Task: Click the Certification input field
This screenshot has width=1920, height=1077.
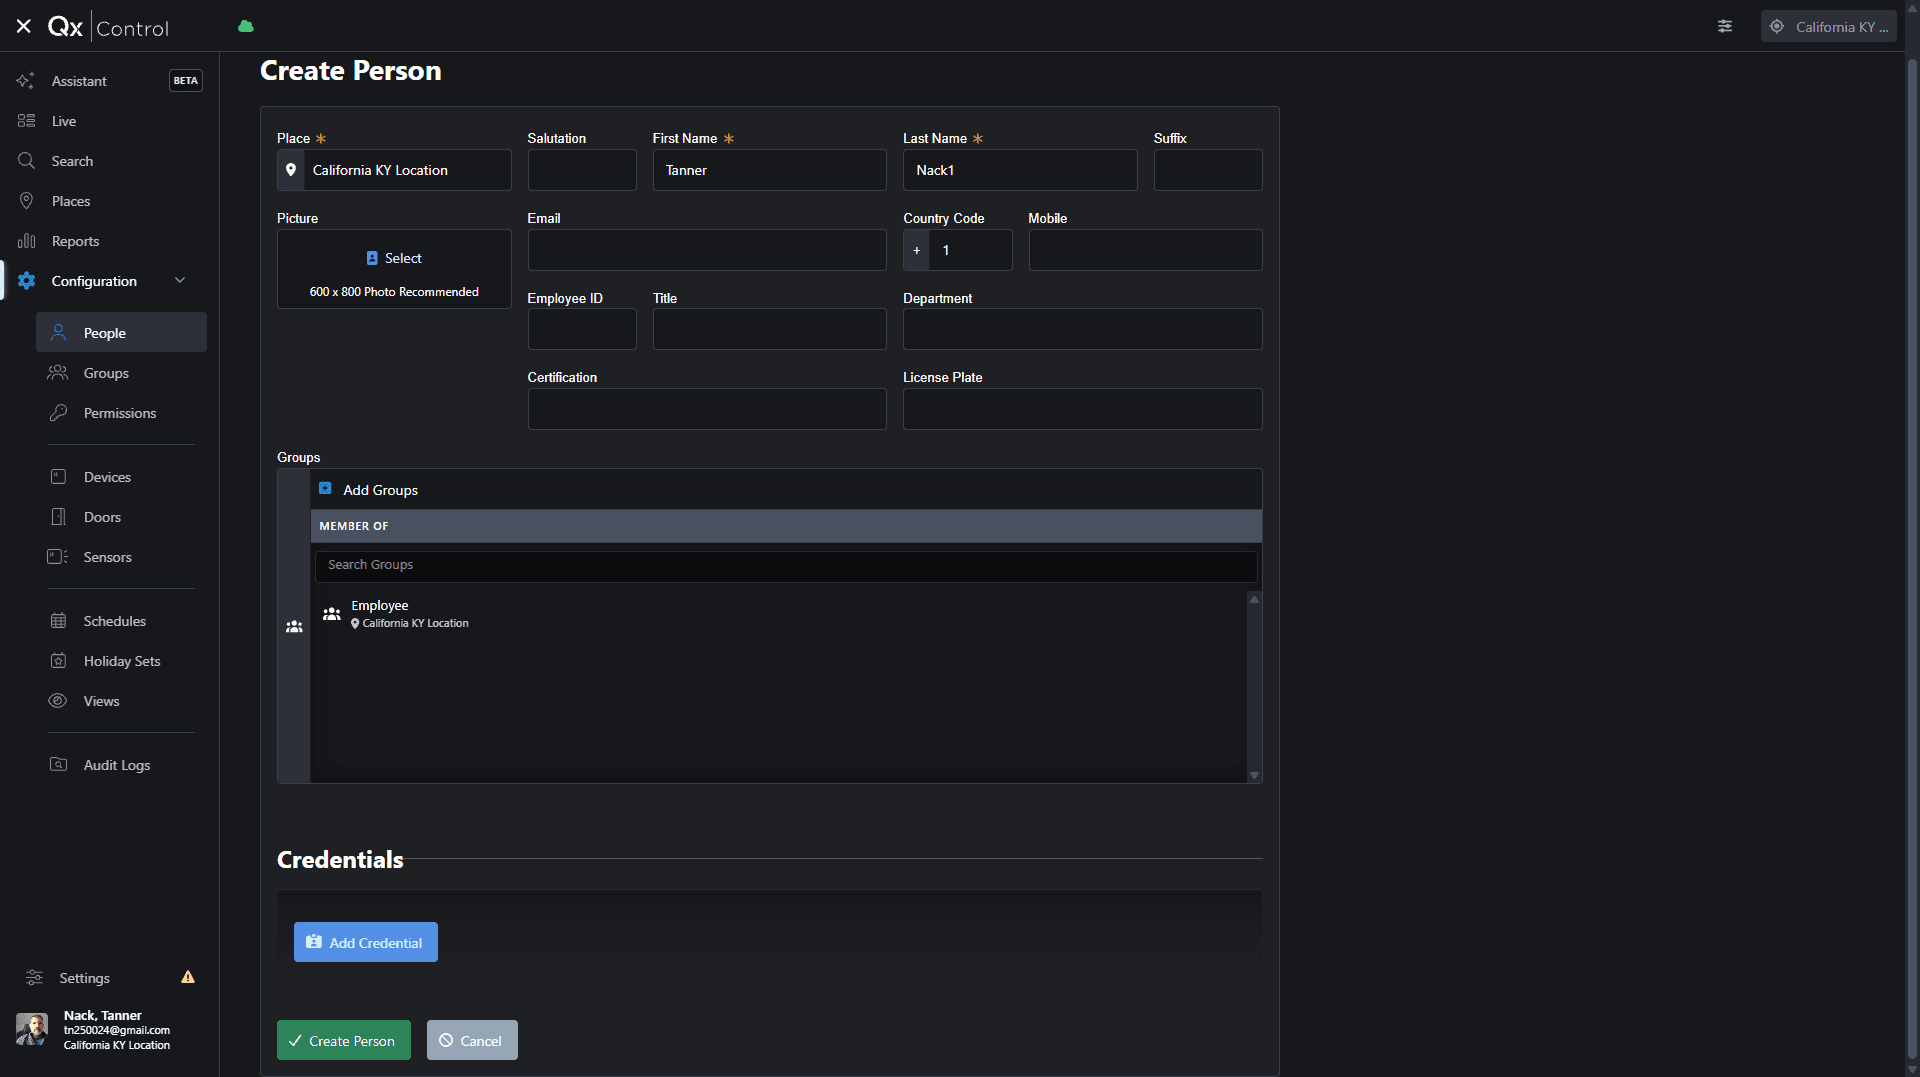Action: pyautogui.click(x=707, y=409)
